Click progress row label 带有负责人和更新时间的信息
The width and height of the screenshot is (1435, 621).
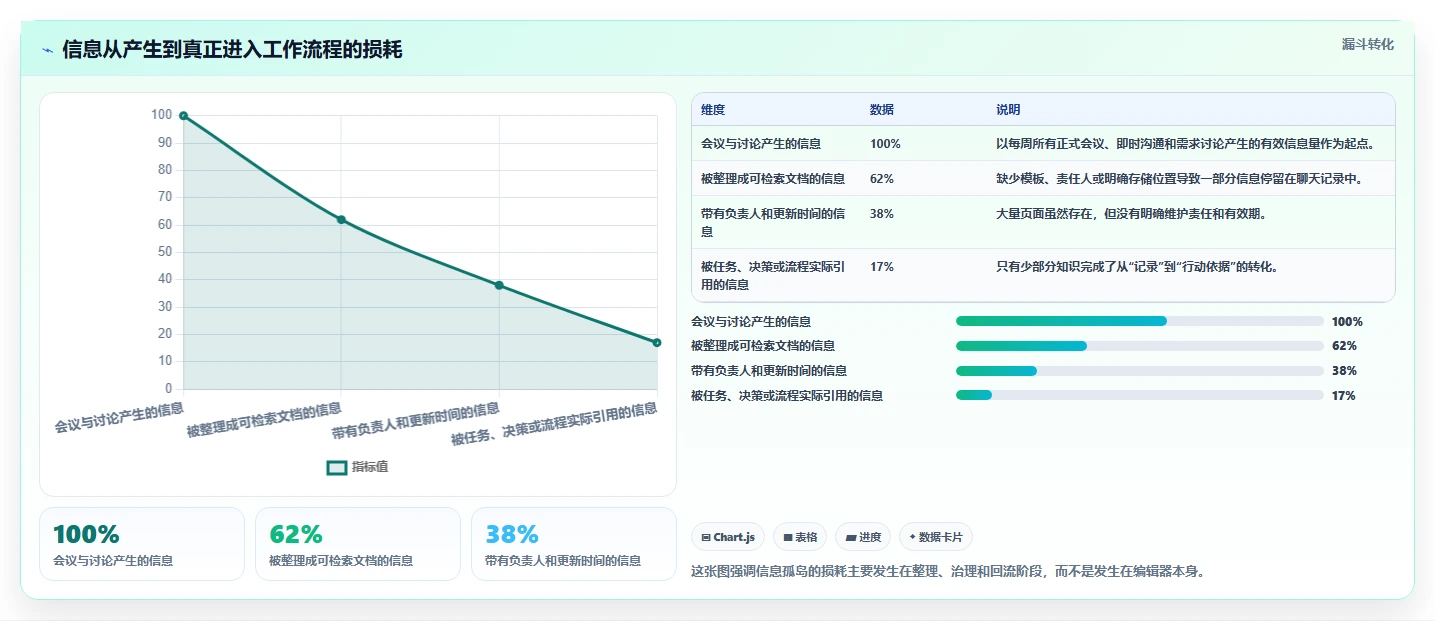click(769, 370)
